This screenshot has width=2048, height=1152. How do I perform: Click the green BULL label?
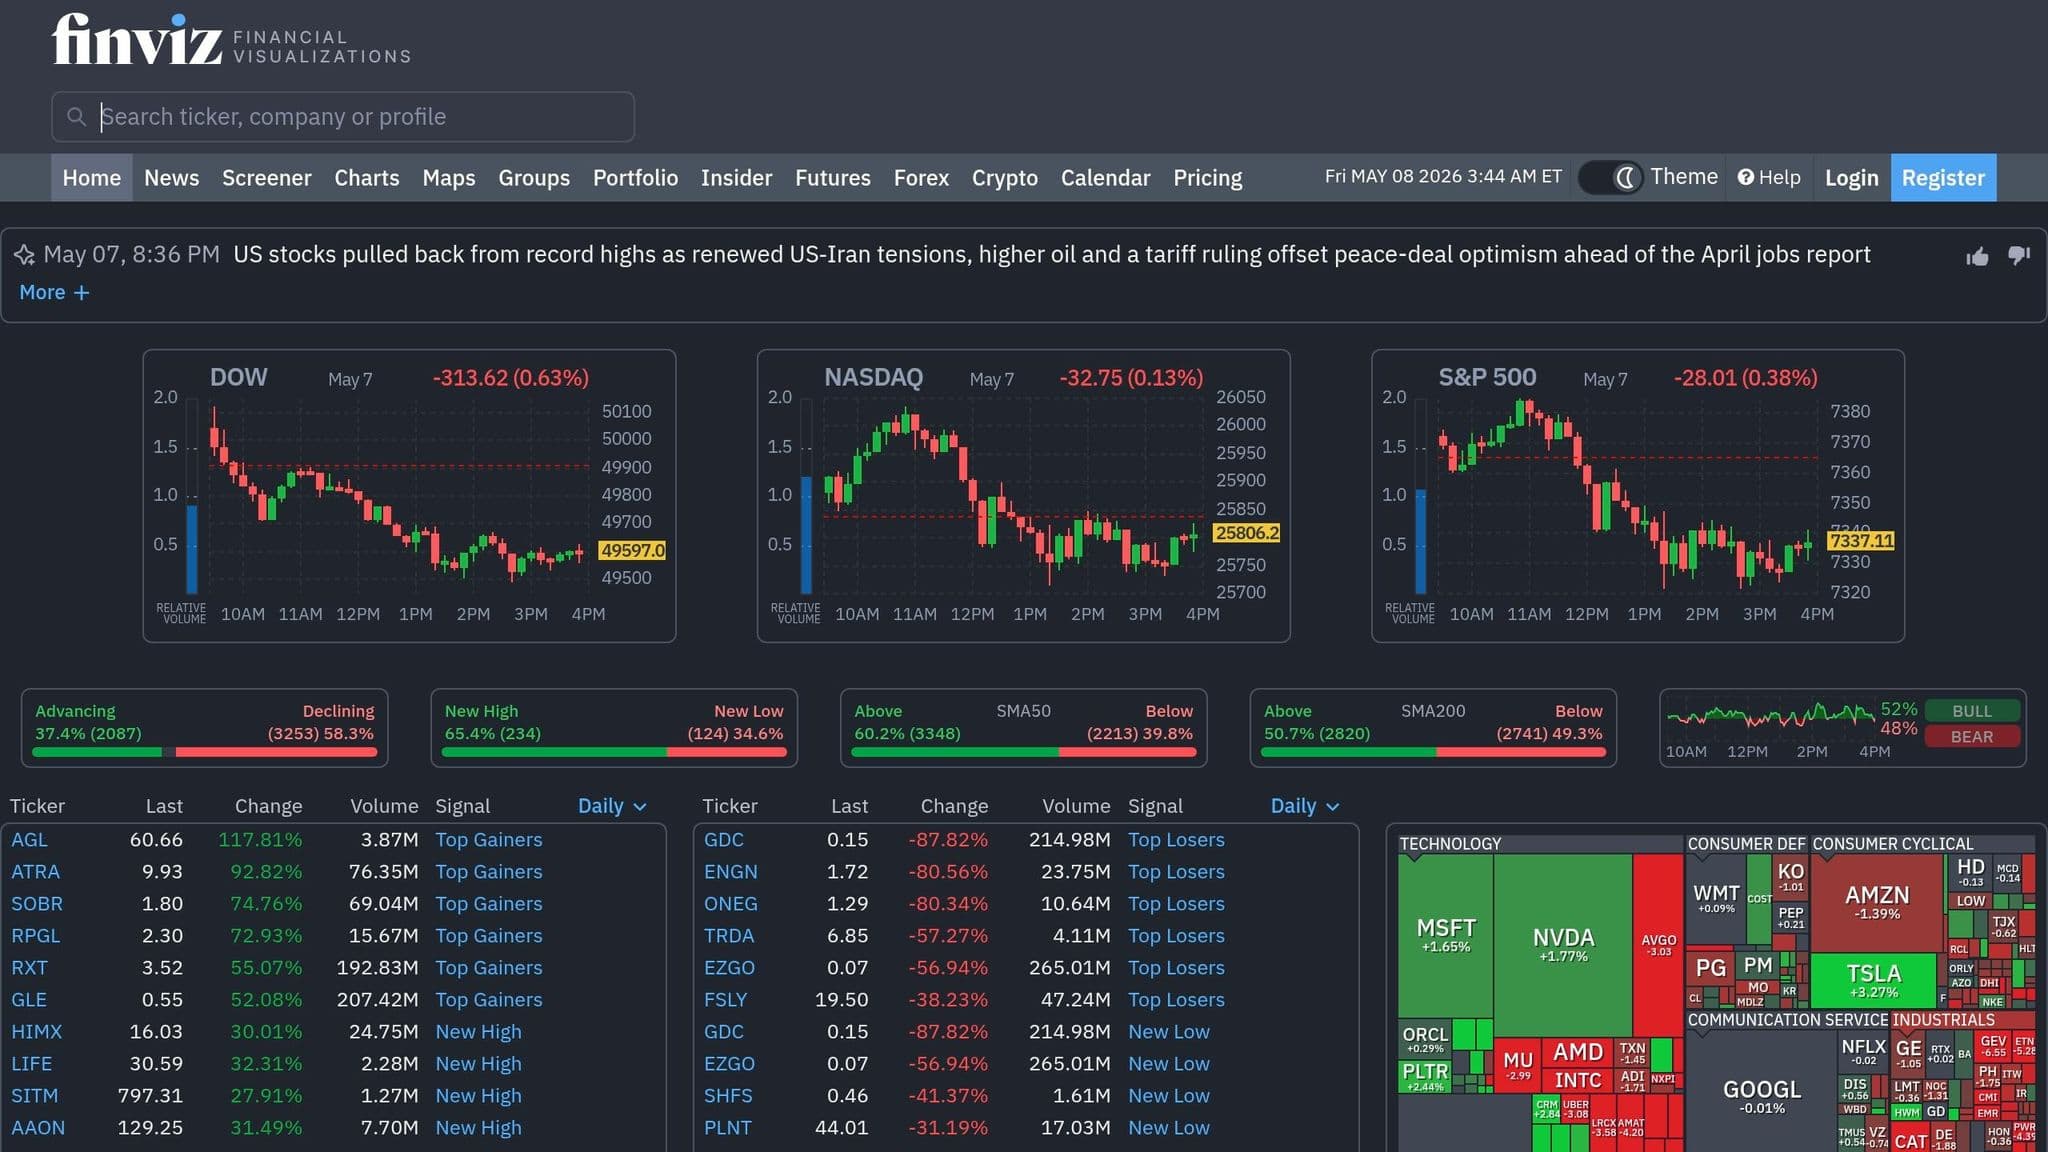point(1972,711)
